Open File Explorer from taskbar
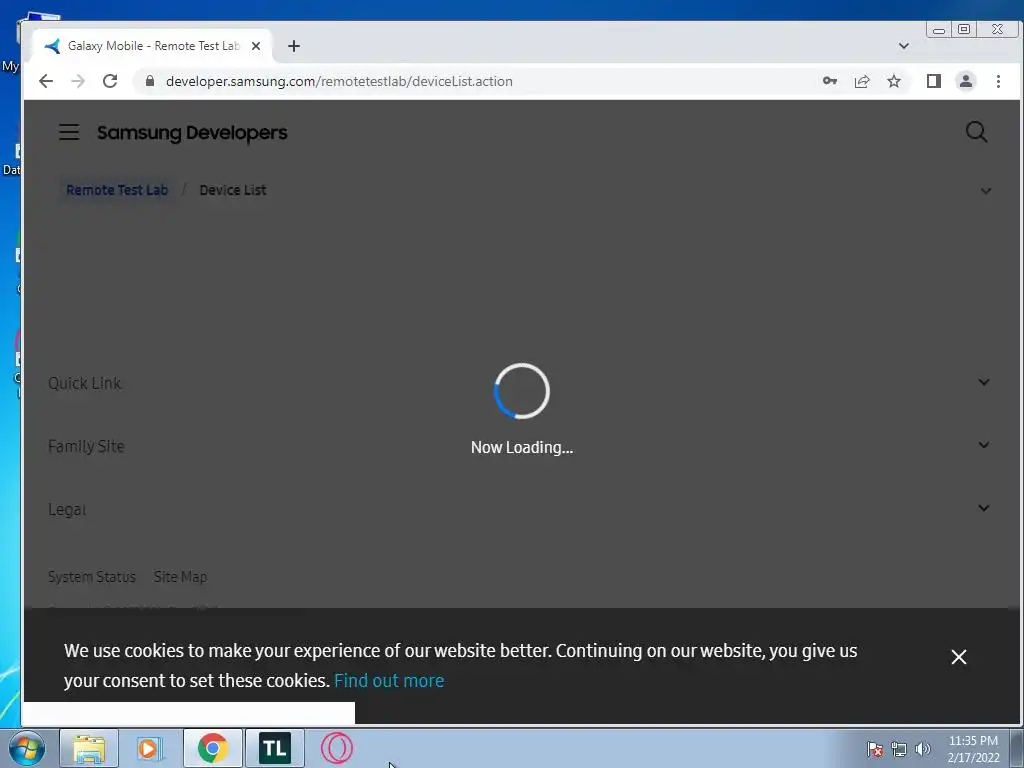1024x768 pixels. click(x=89, y=748)
